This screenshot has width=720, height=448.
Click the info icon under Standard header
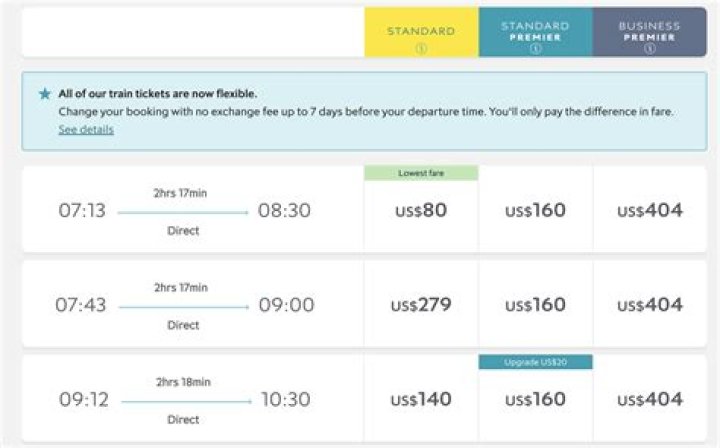pyautogui.click(x=421, y=48)
